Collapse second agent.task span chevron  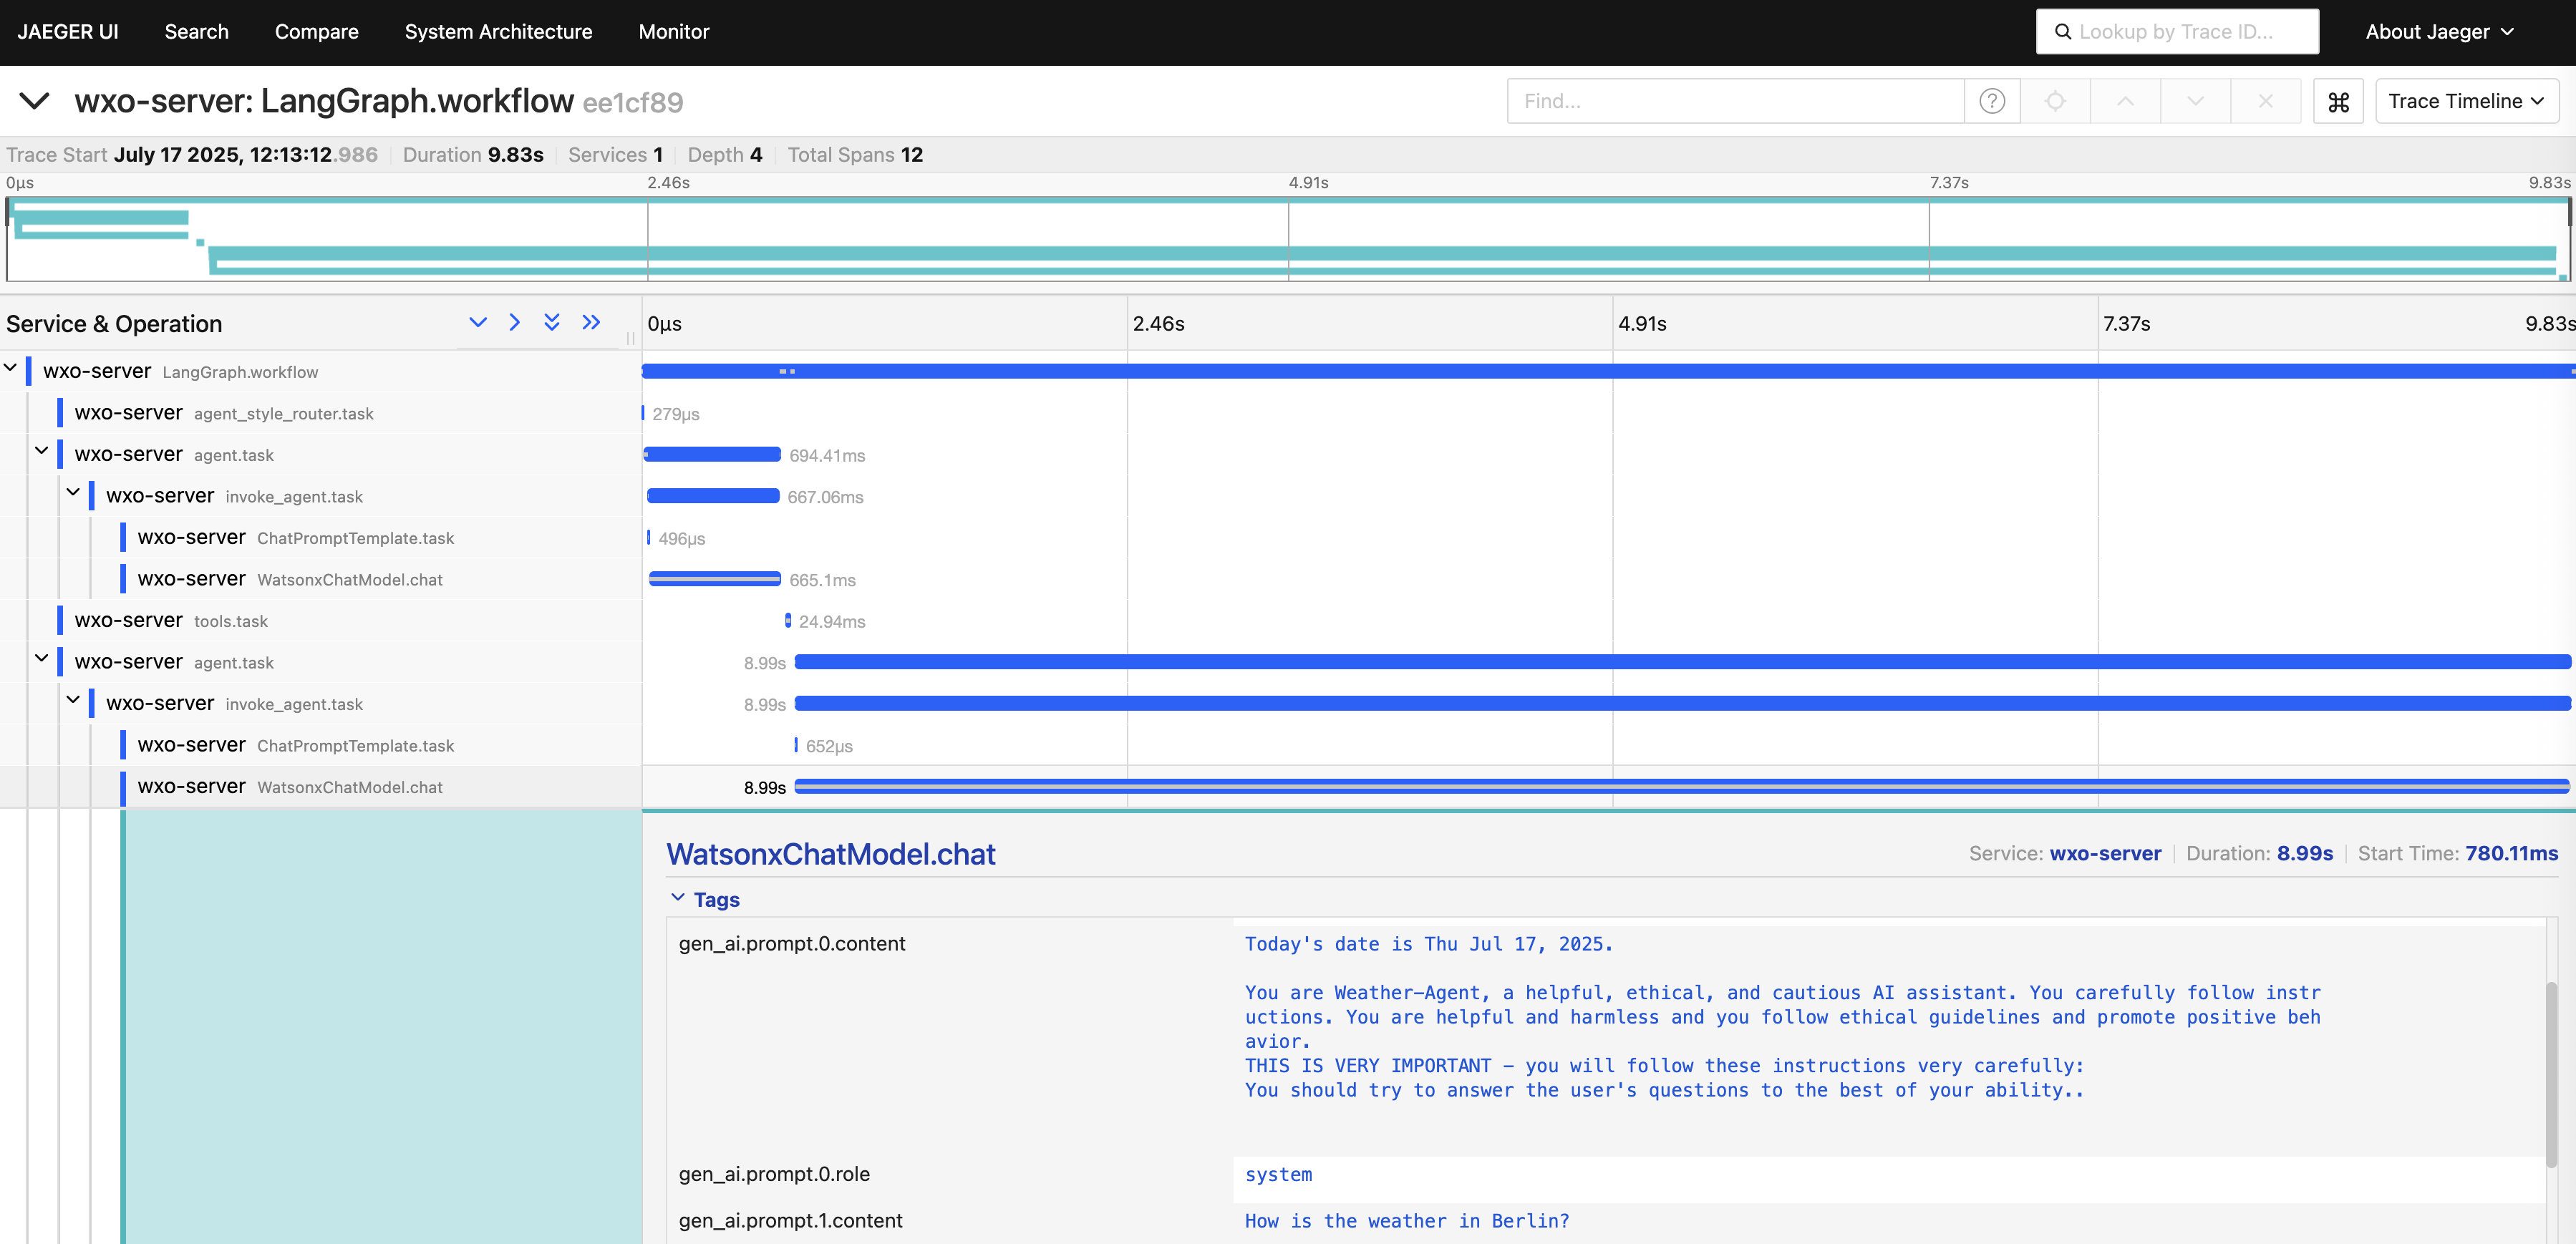42,659
